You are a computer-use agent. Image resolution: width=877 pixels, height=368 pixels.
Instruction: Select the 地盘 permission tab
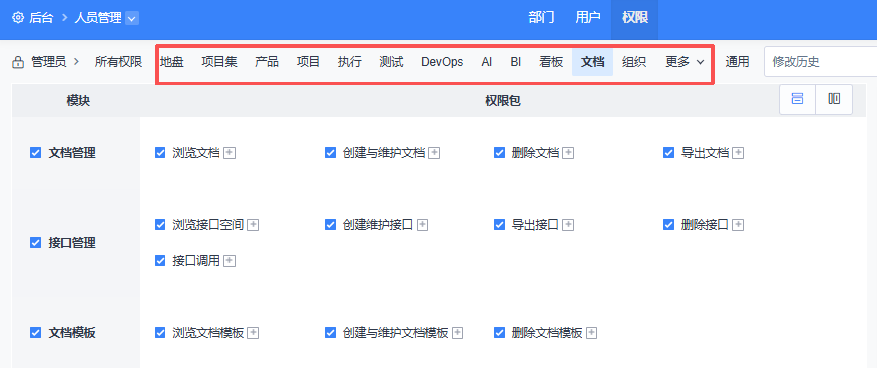pyautogui.click(x=172, y=62)
